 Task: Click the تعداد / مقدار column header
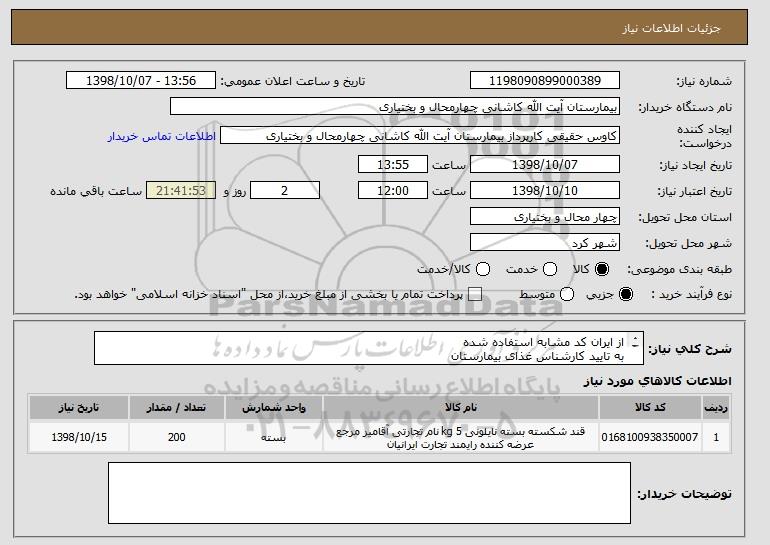point(176,408)
